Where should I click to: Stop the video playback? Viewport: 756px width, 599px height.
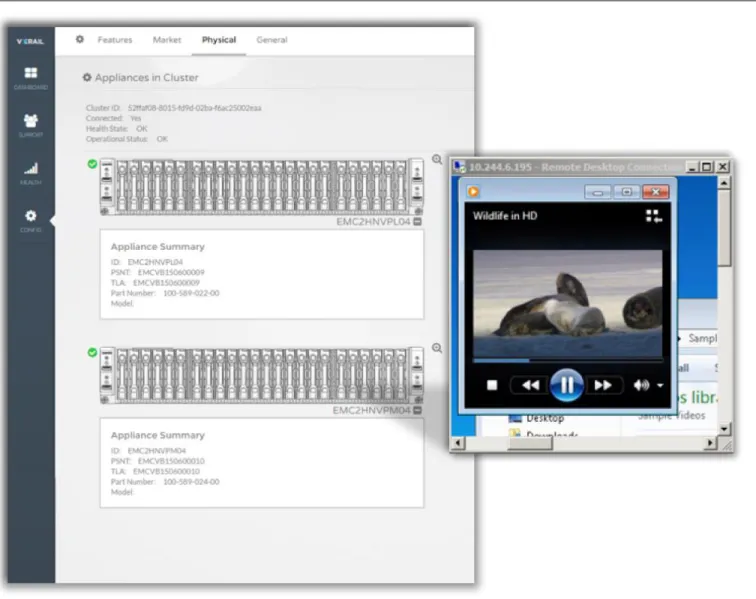(x=492, y=385)
